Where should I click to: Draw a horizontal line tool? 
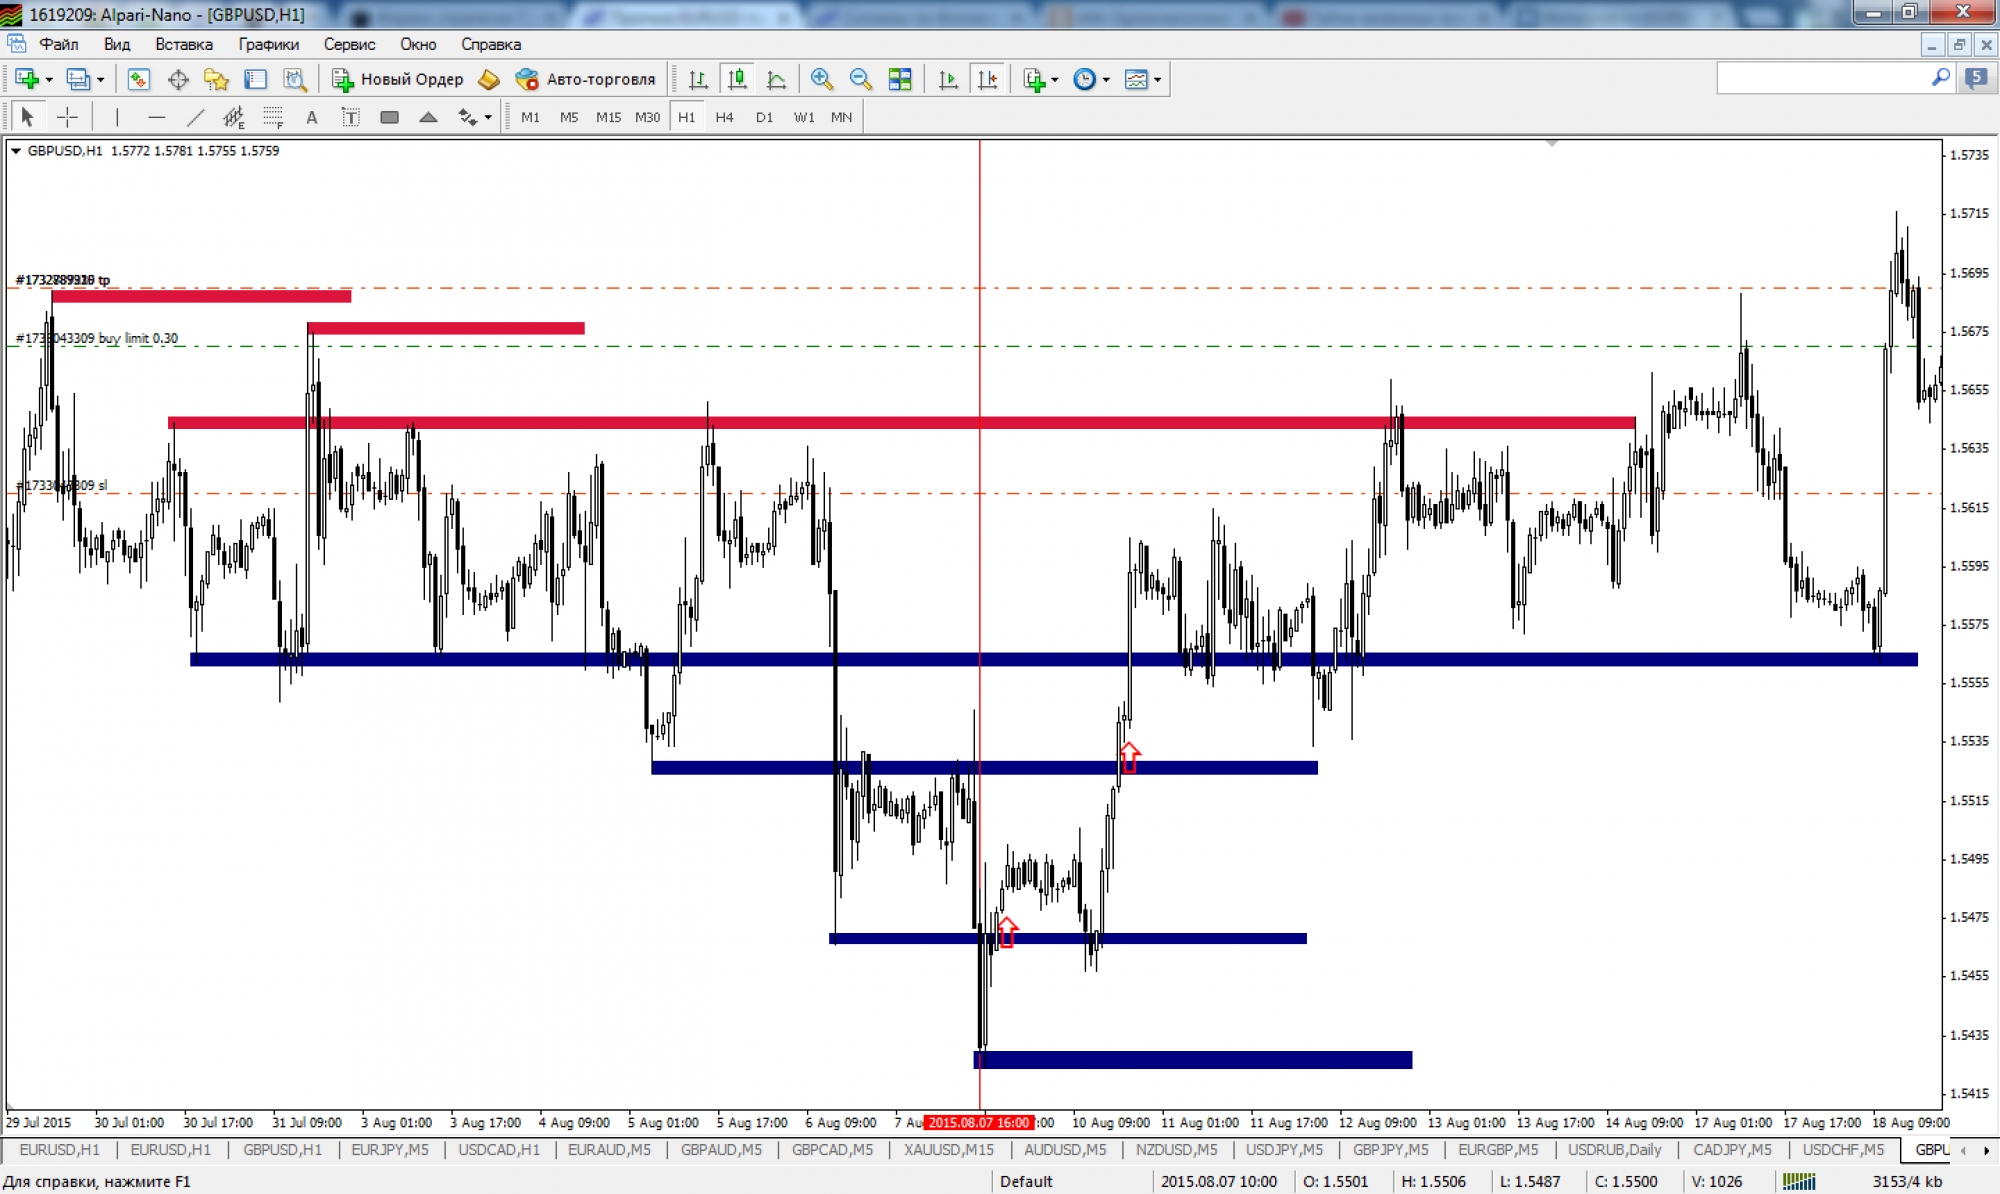[x=156, y=117]
